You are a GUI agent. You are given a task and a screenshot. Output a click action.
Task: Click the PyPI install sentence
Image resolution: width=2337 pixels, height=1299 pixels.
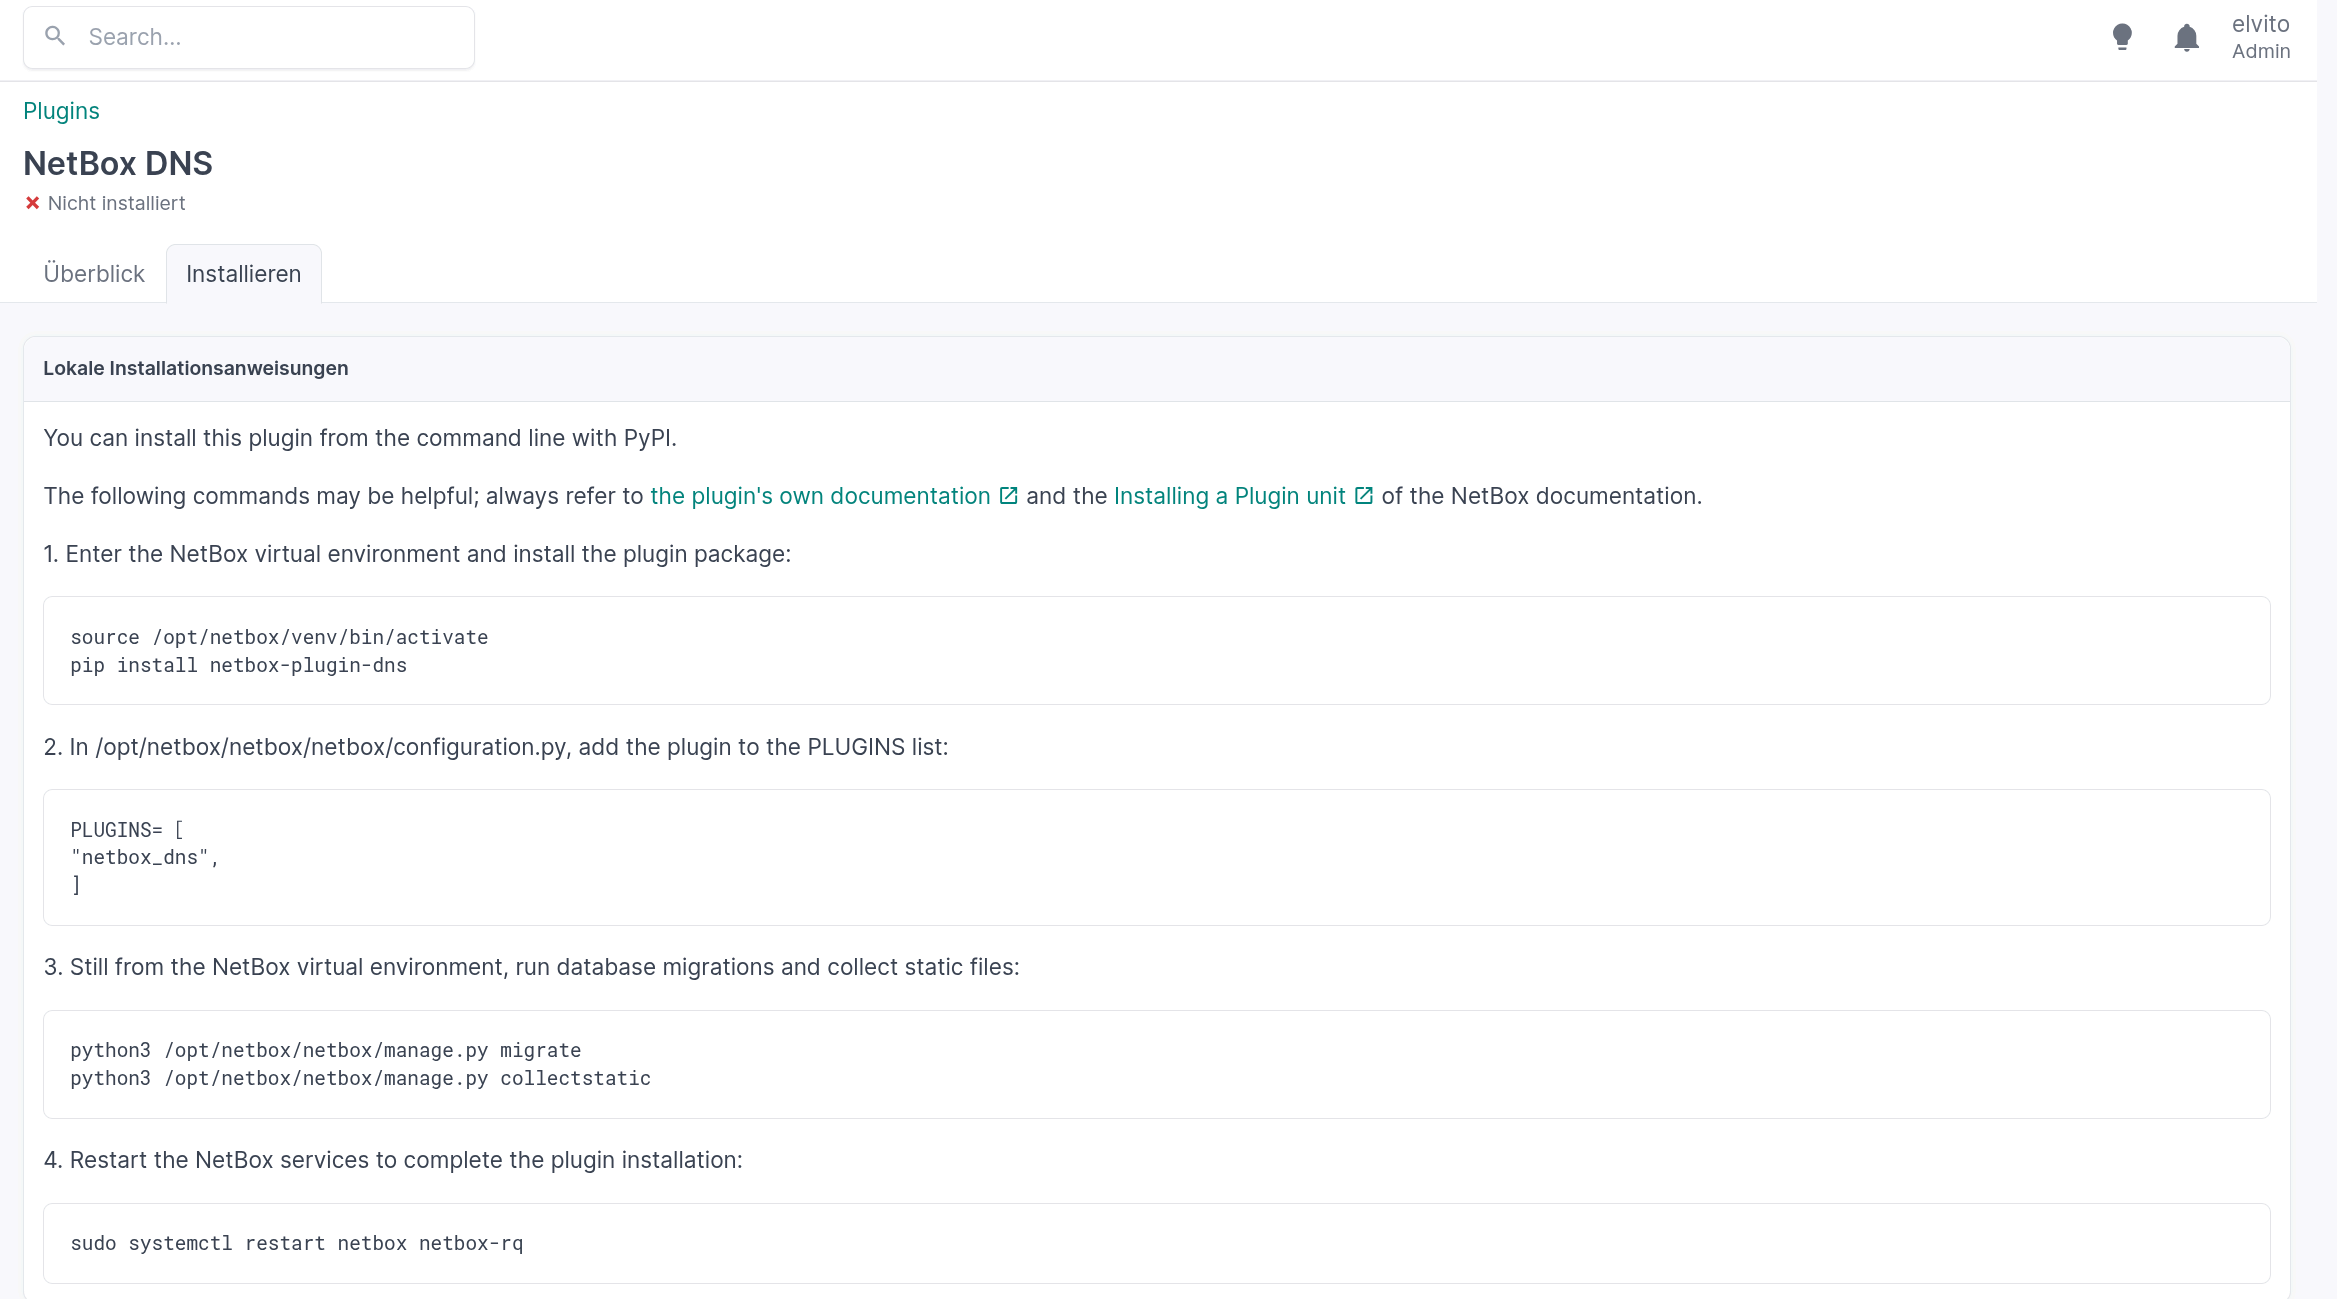(360, 438)
